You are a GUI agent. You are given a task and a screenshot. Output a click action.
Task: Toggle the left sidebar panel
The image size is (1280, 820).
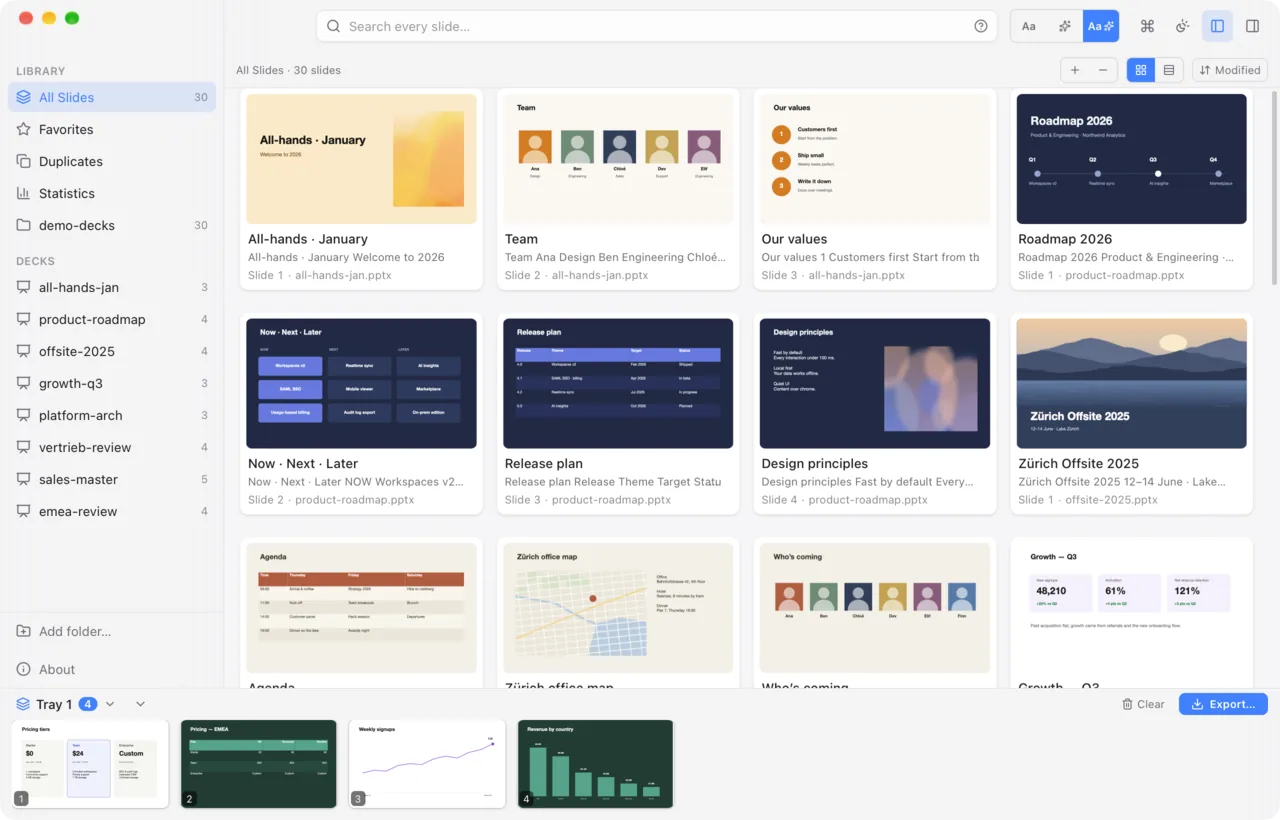coord(1217,27)
